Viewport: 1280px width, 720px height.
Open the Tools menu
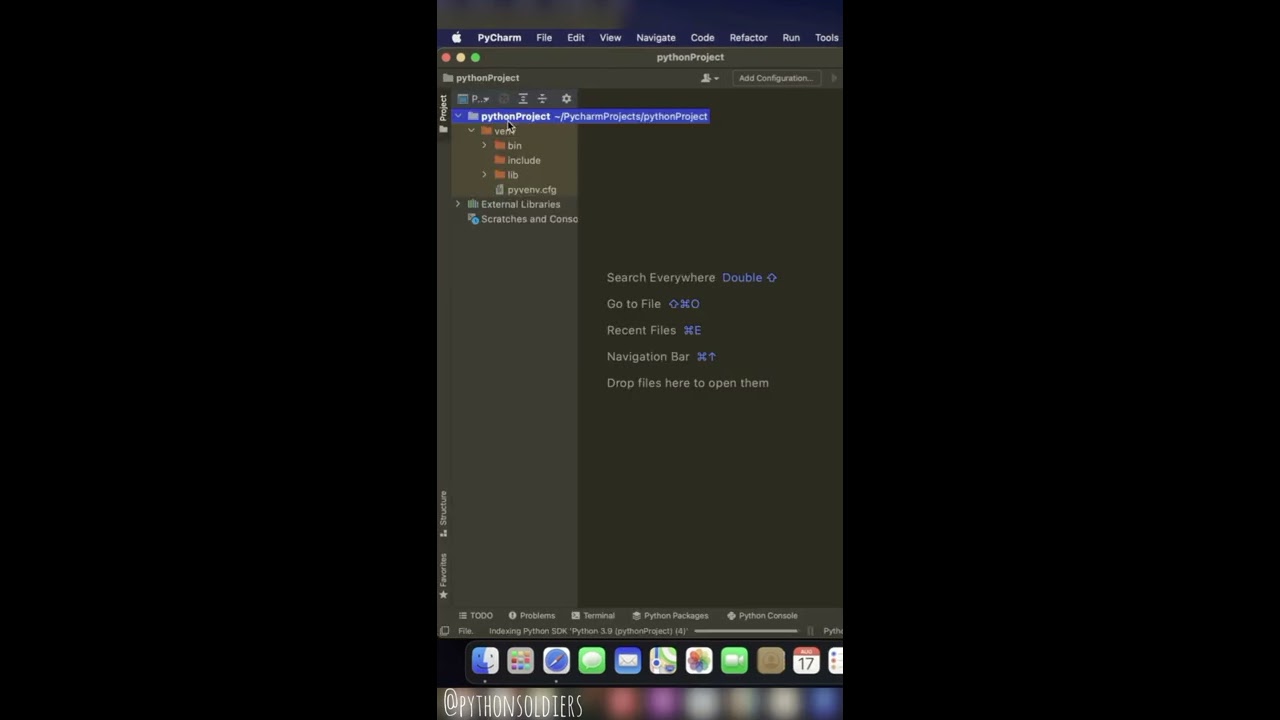[x=827, y=38]
